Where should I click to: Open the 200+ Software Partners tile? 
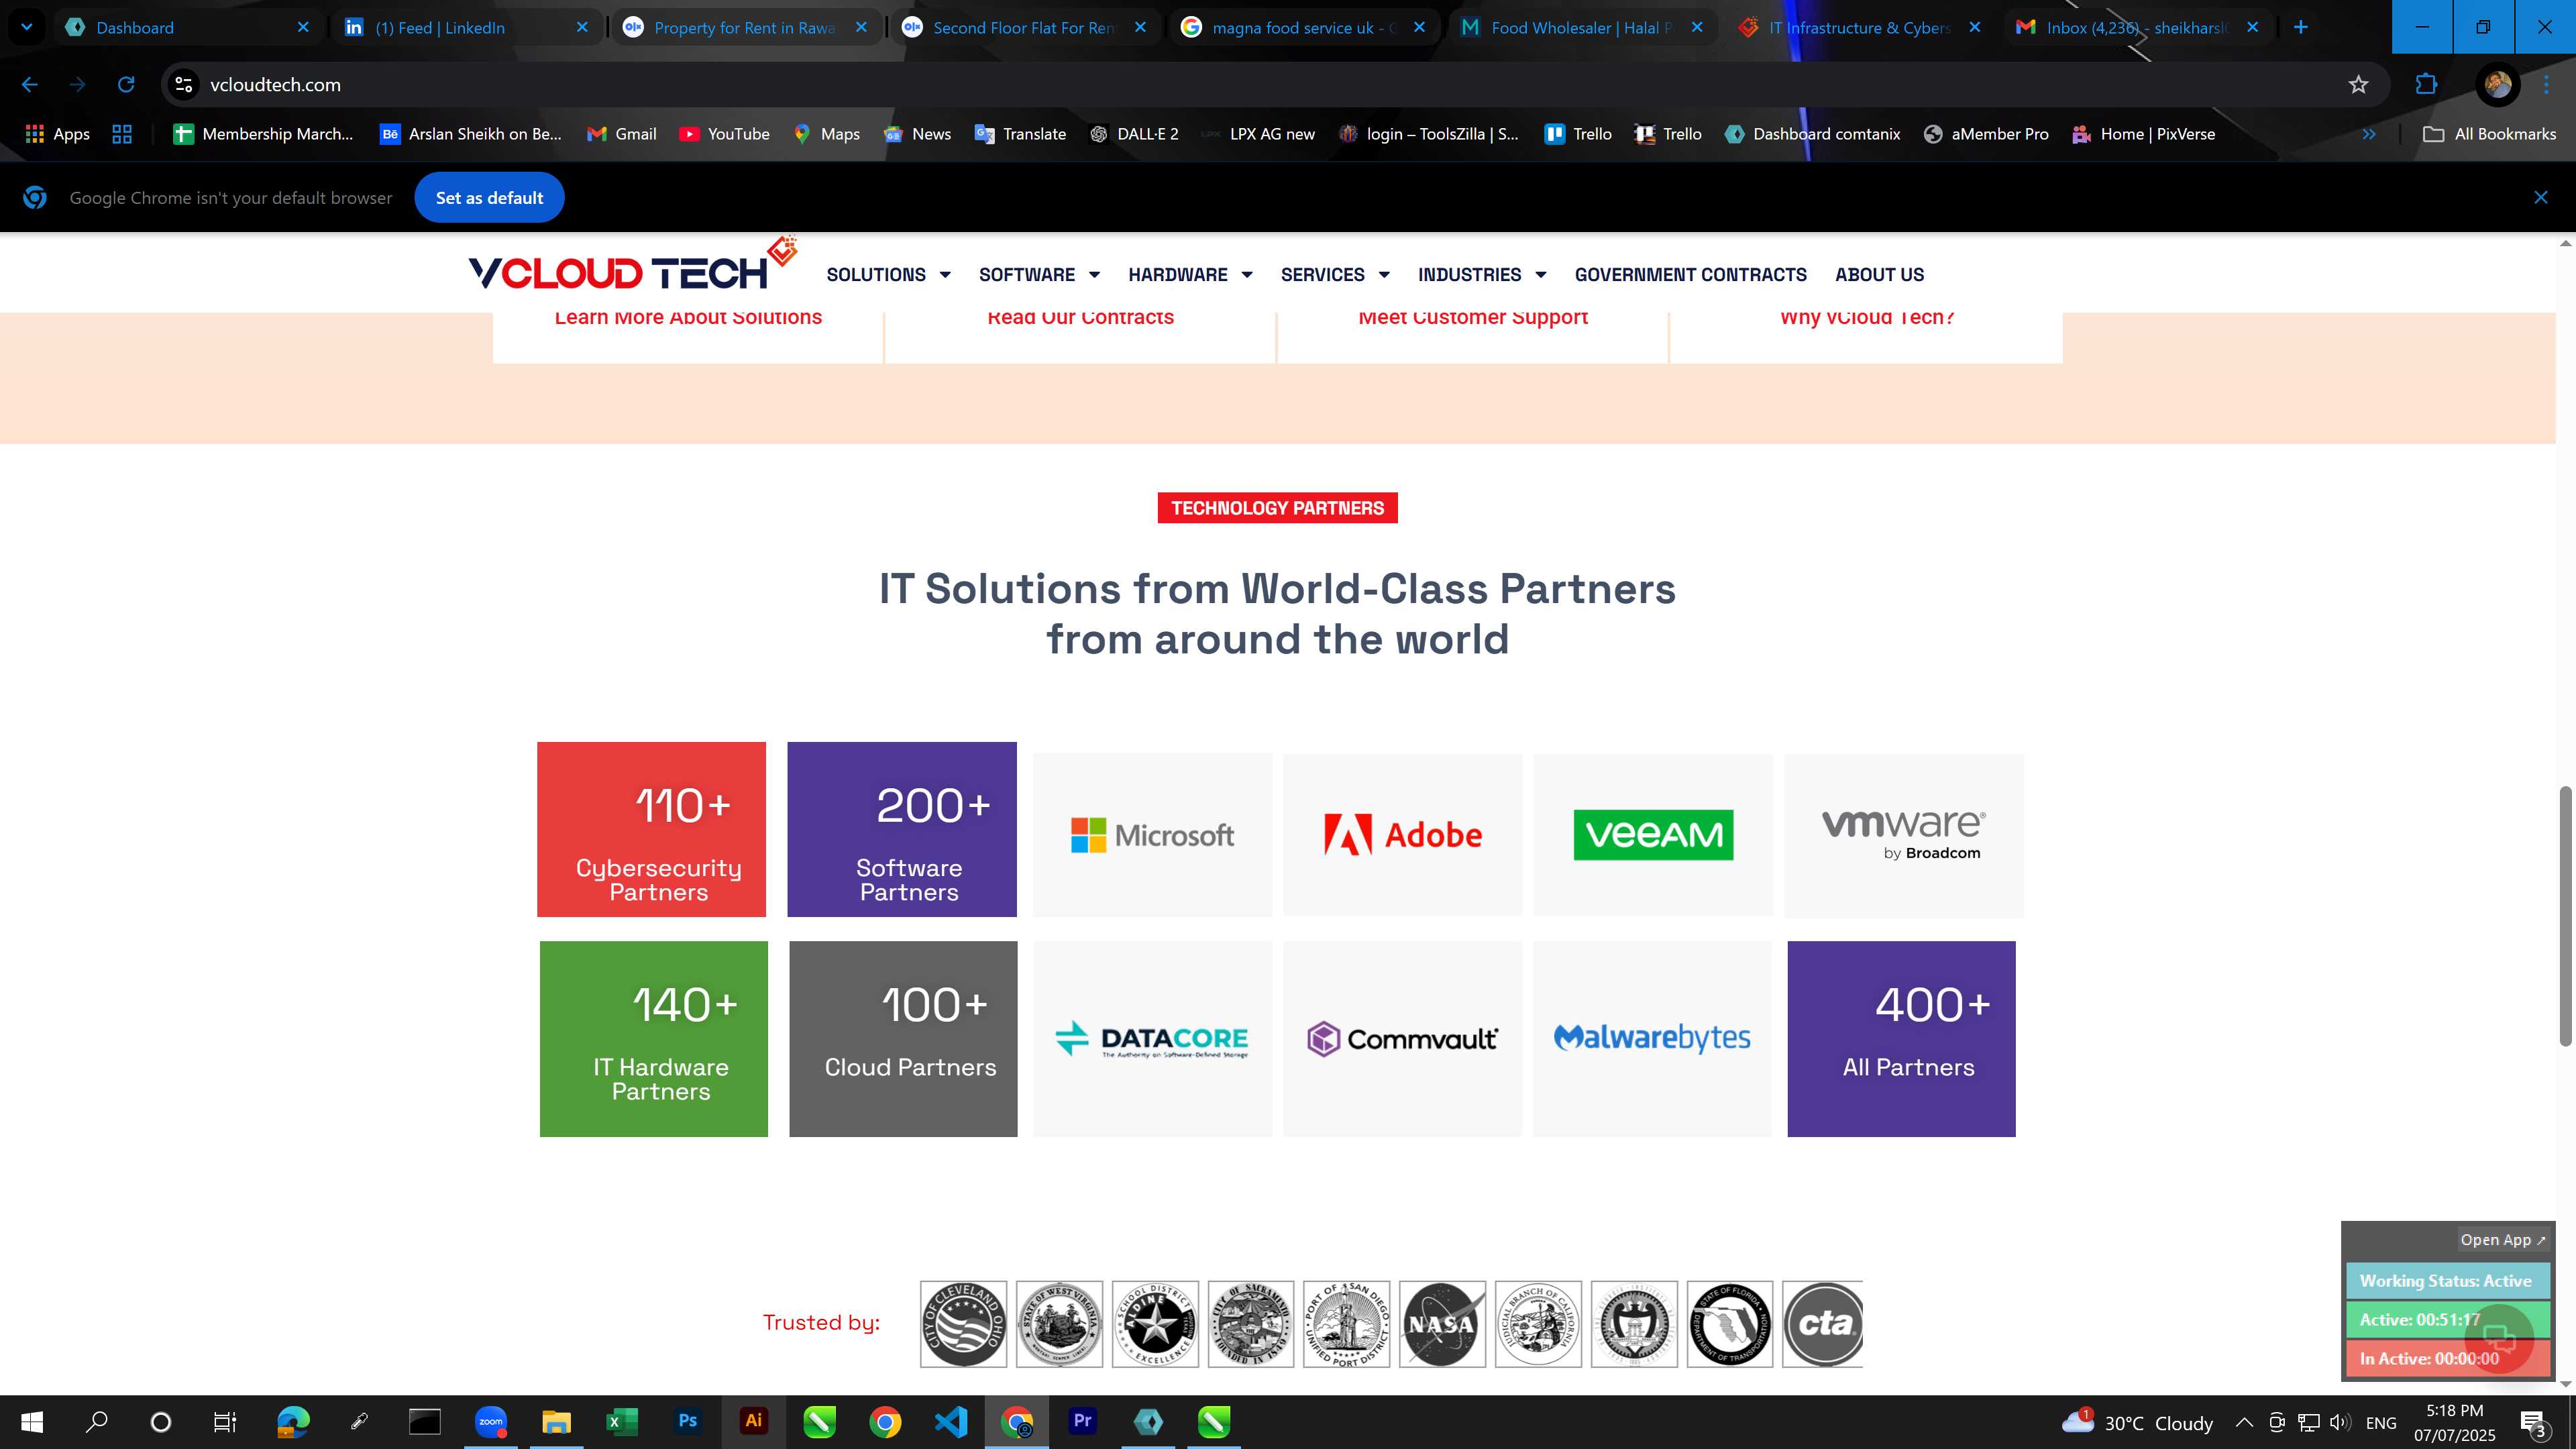[902, 829]
